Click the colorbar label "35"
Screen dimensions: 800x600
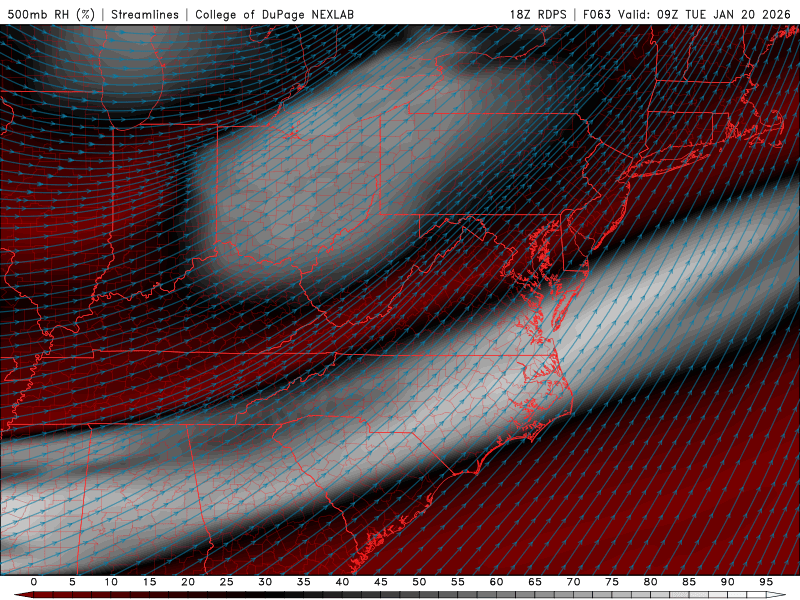(304, 582)
